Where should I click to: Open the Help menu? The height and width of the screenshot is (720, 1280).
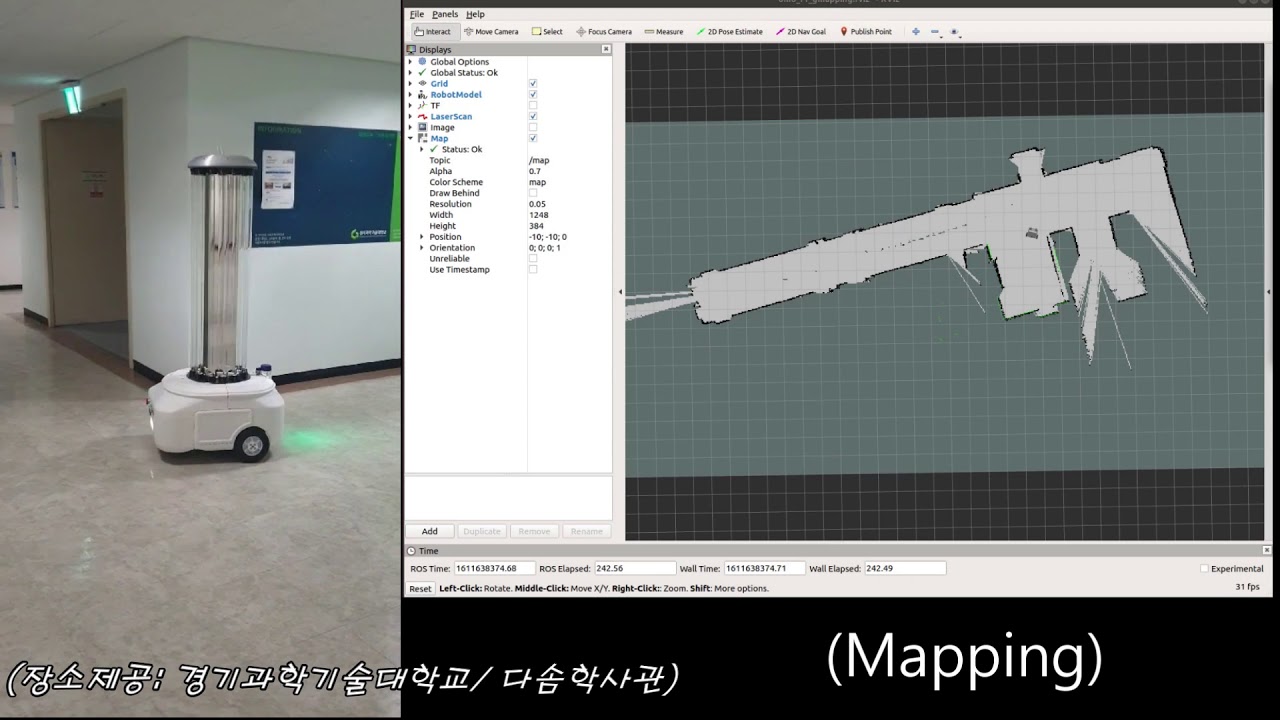click(476, 15)
